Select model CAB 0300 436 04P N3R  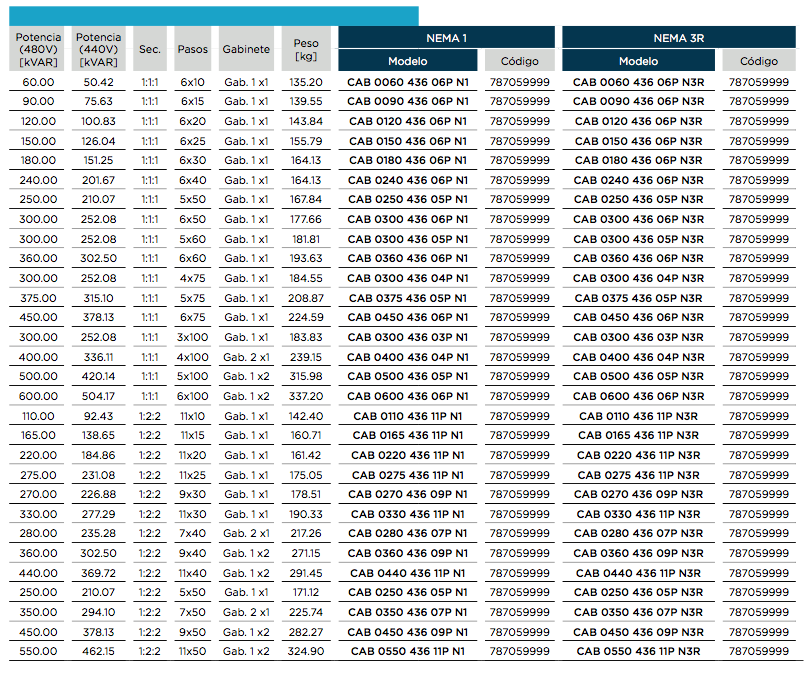coord(638,278)
